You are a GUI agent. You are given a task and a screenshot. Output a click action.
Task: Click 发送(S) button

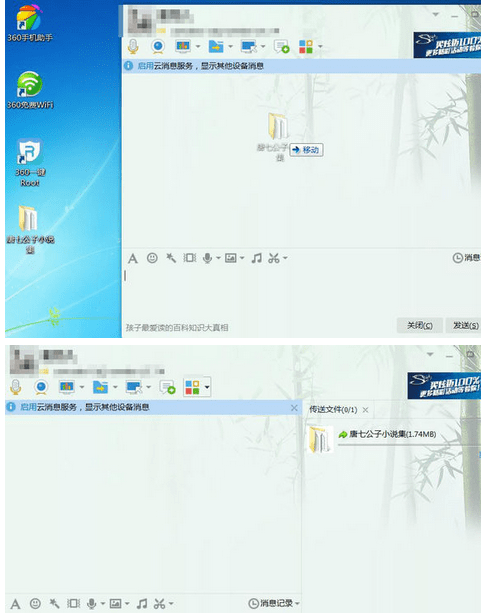(x=464, y=325)
